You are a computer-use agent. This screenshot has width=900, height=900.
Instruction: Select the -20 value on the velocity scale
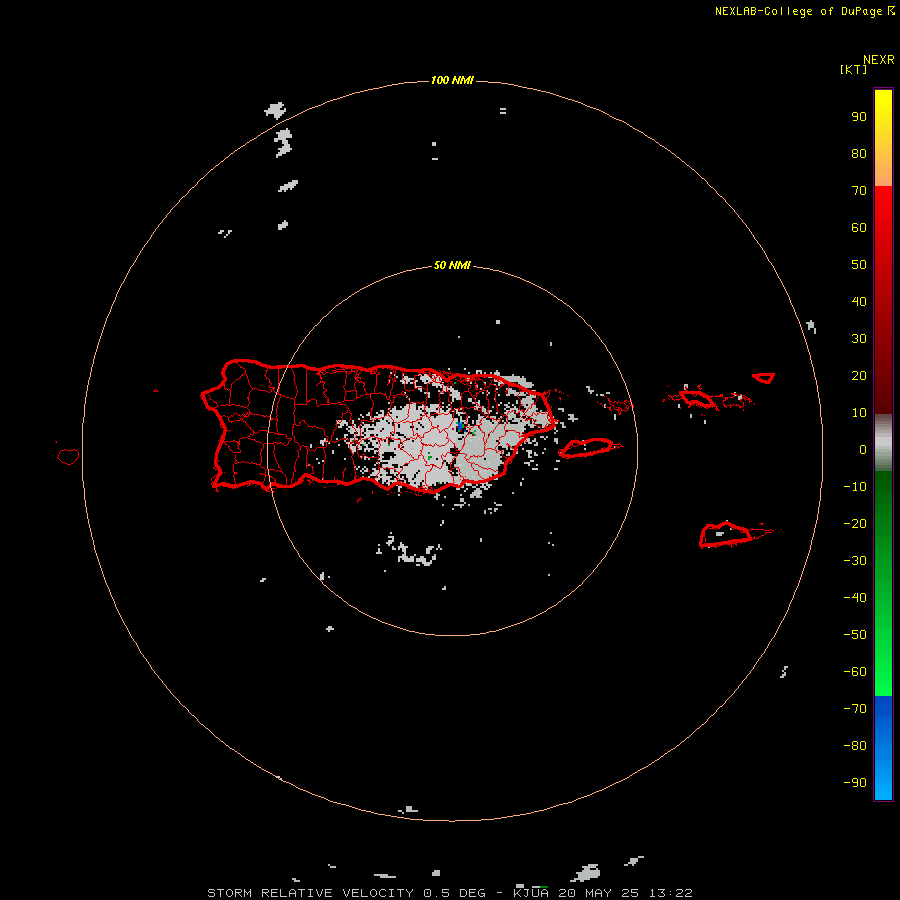855,523
